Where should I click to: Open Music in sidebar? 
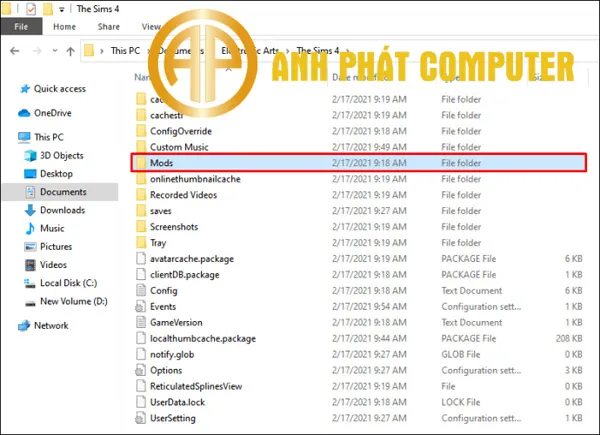click(x=52, y=228)
